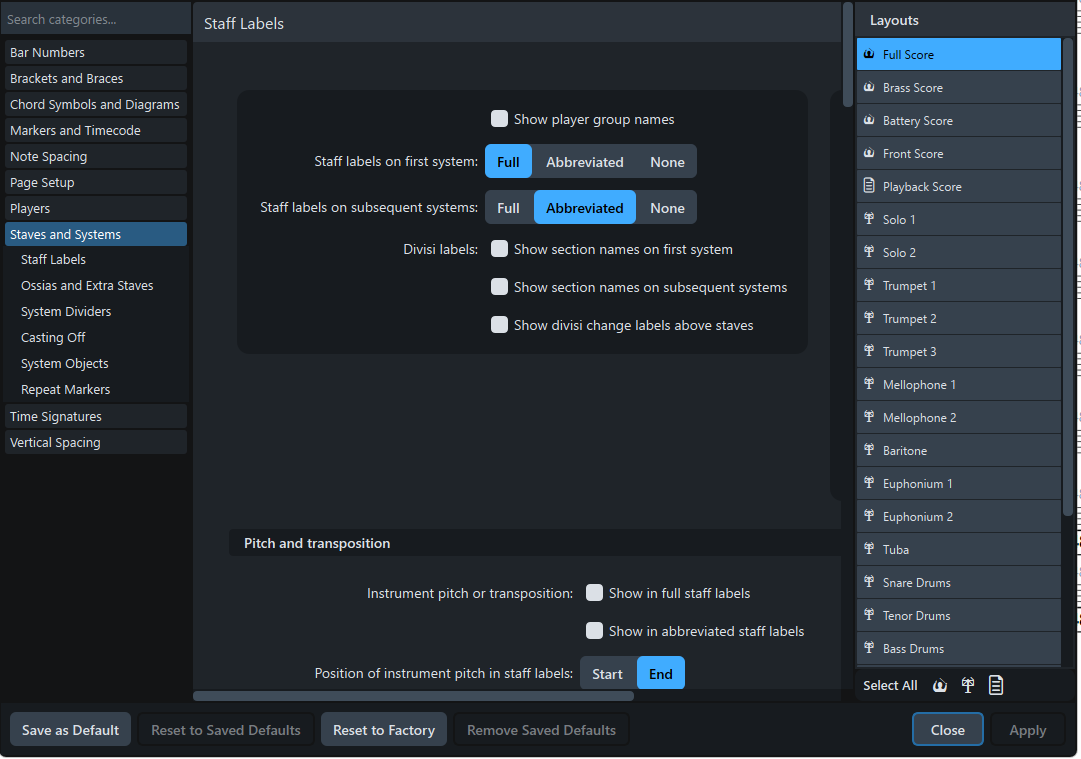The width and height of the screenshot is (1081, 759).
Task: Expand the Vertical Spacing category
Action: pos(95,442)
